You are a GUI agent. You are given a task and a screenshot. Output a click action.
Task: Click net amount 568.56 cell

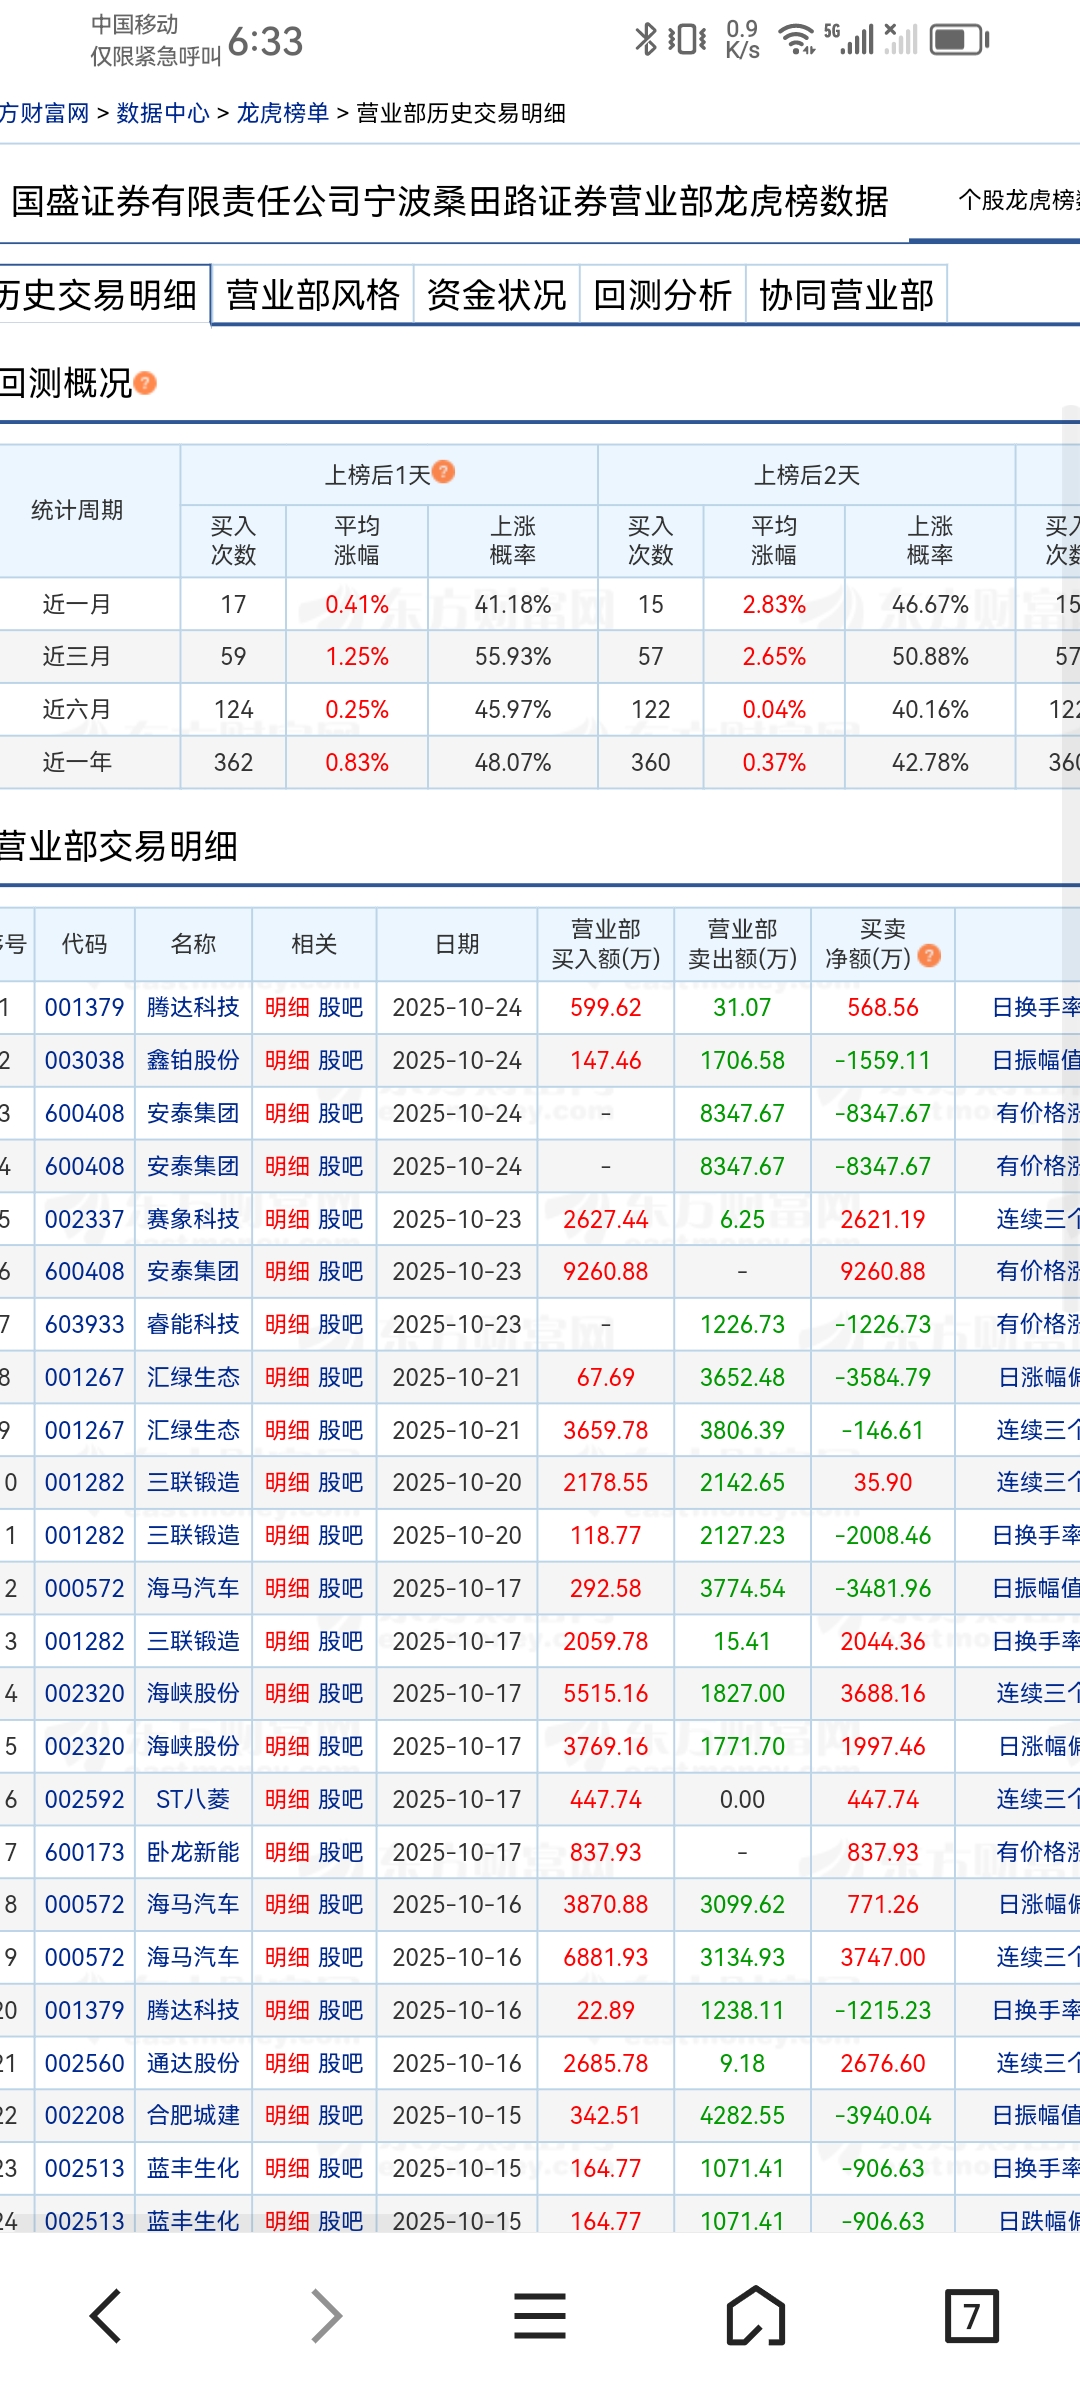(883, 1007)
